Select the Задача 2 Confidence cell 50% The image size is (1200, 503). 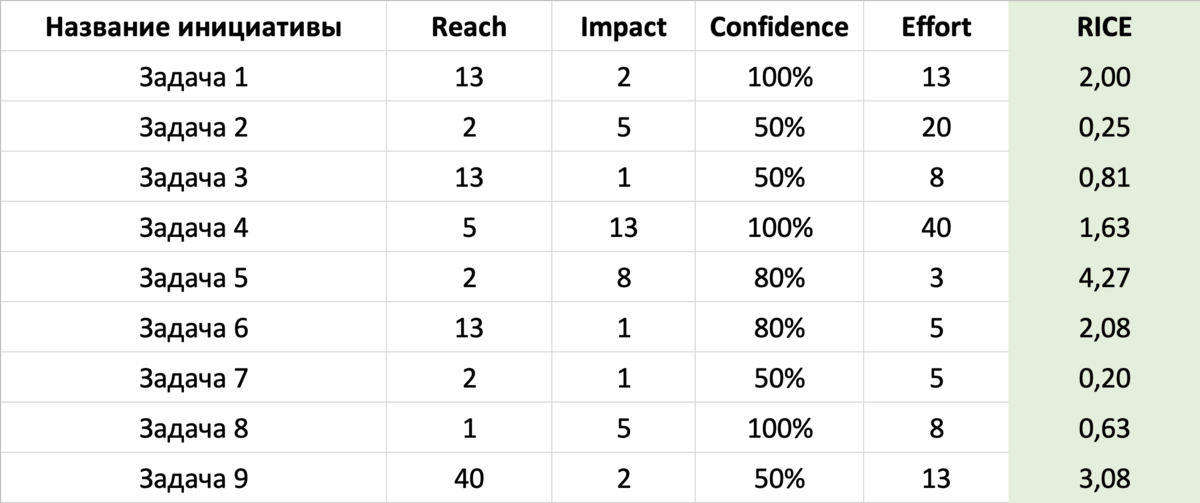[x=779, y=128]
